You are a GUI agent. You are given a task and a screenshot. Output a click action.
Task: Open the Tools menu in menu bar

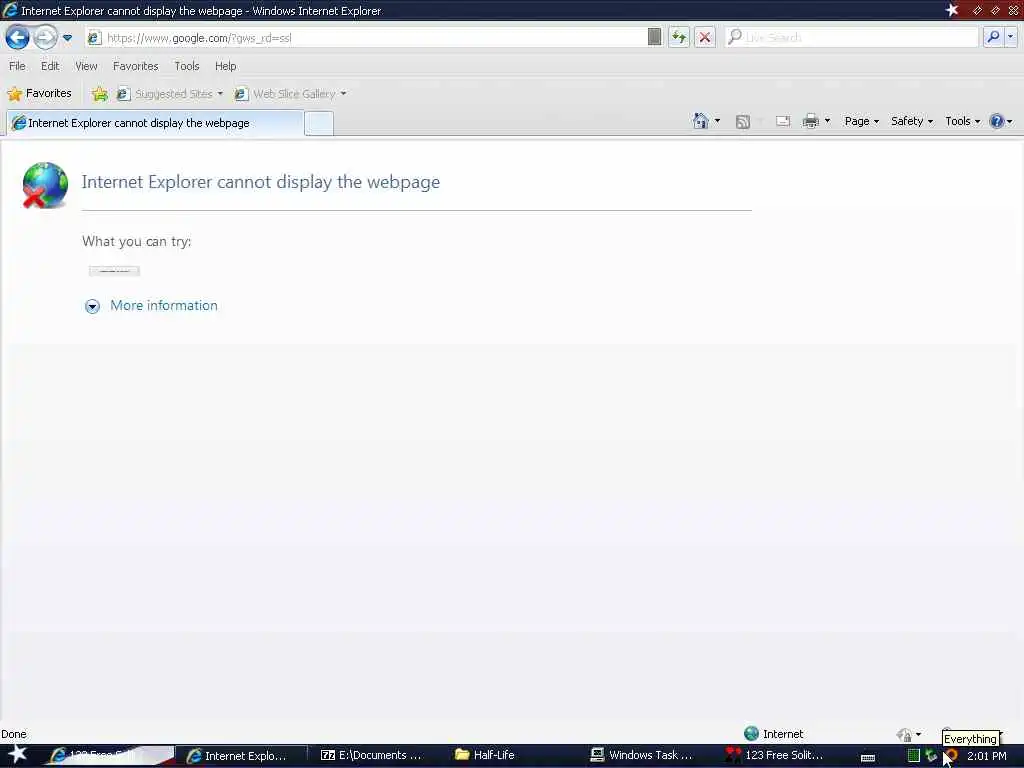(x=186, y=66)
